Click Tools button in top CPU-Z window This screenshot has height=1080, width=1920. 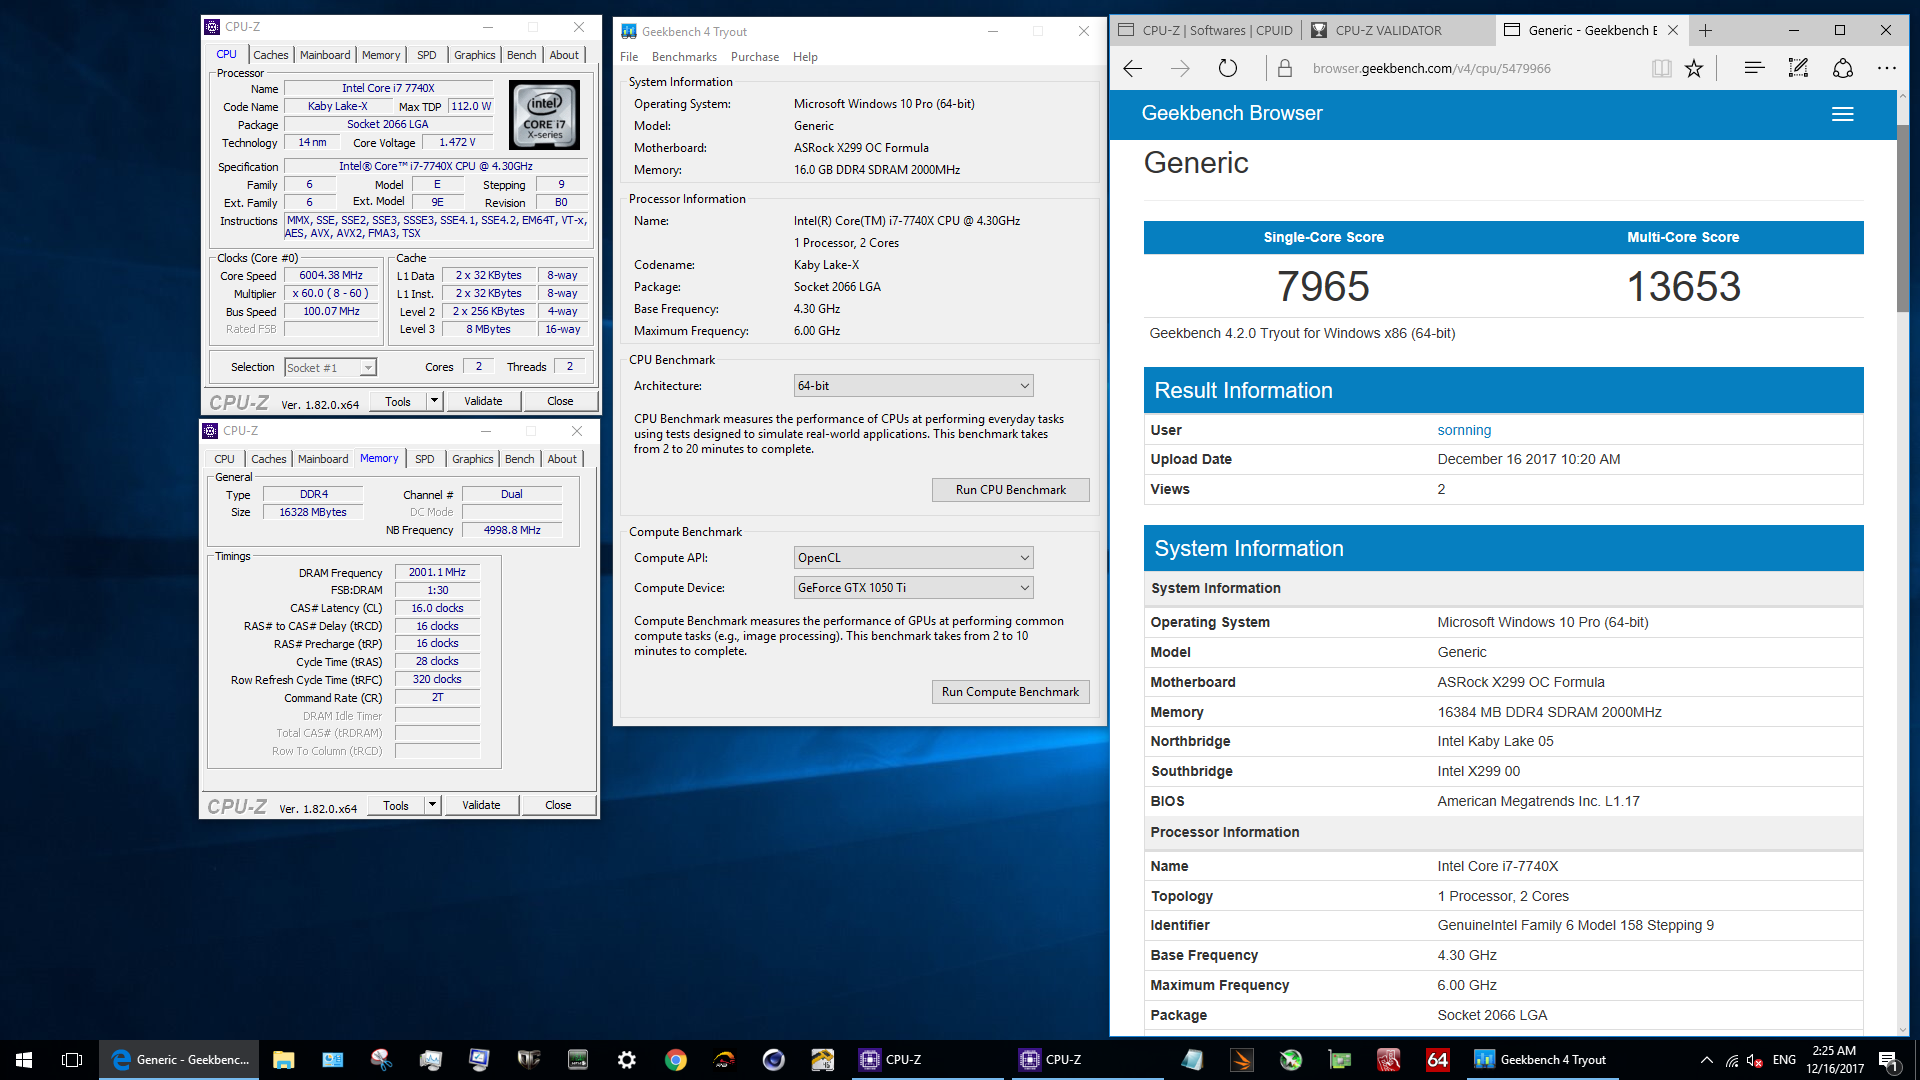(398, 401)
